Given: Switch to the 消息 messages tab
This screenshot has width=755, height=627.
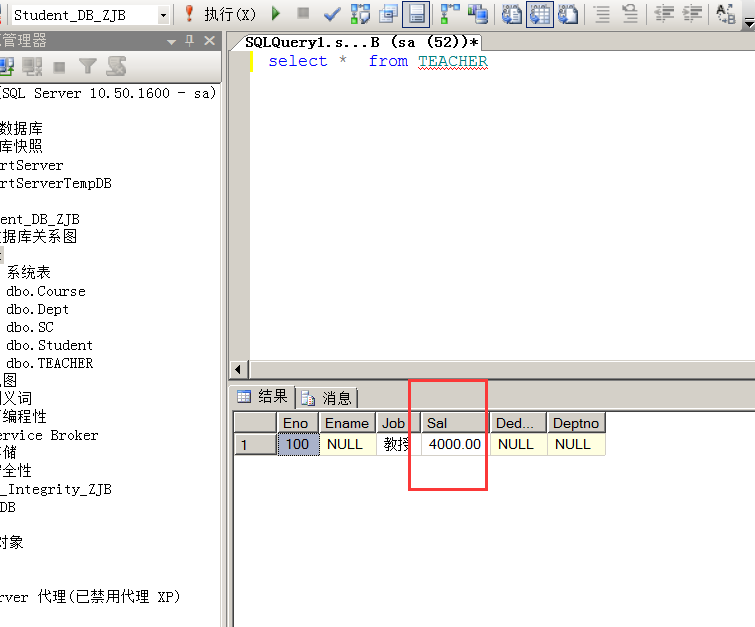Looking at the screenshot, I should tap(327, 398).
